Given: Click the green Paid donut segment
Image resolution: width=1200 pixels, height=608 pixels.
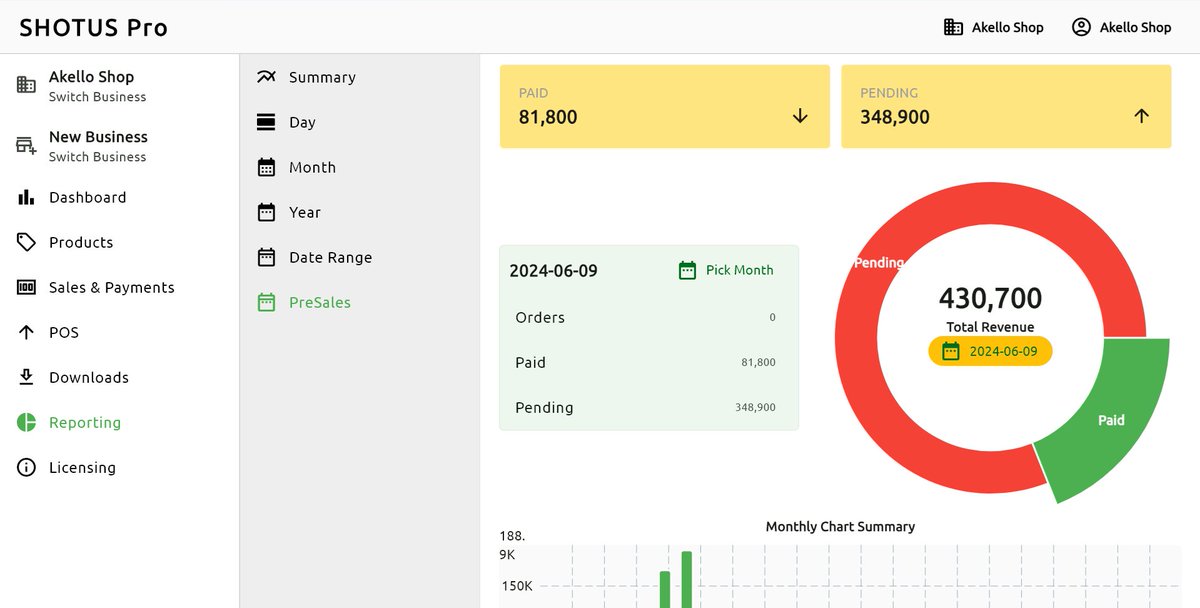Looking at the screenshot, I should click(x=1110, y=420).
